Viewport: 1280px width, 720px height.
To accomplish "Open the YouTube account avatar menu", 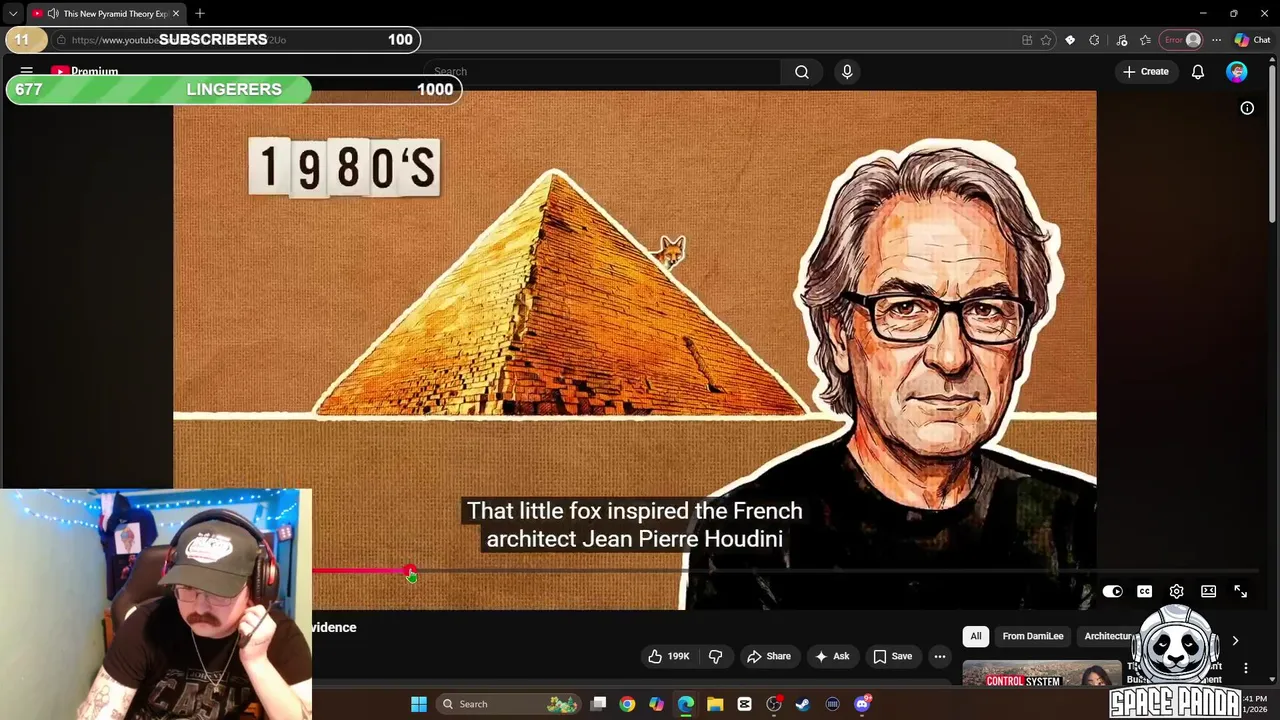I will pyautogui.click(x=1237, y=72).
